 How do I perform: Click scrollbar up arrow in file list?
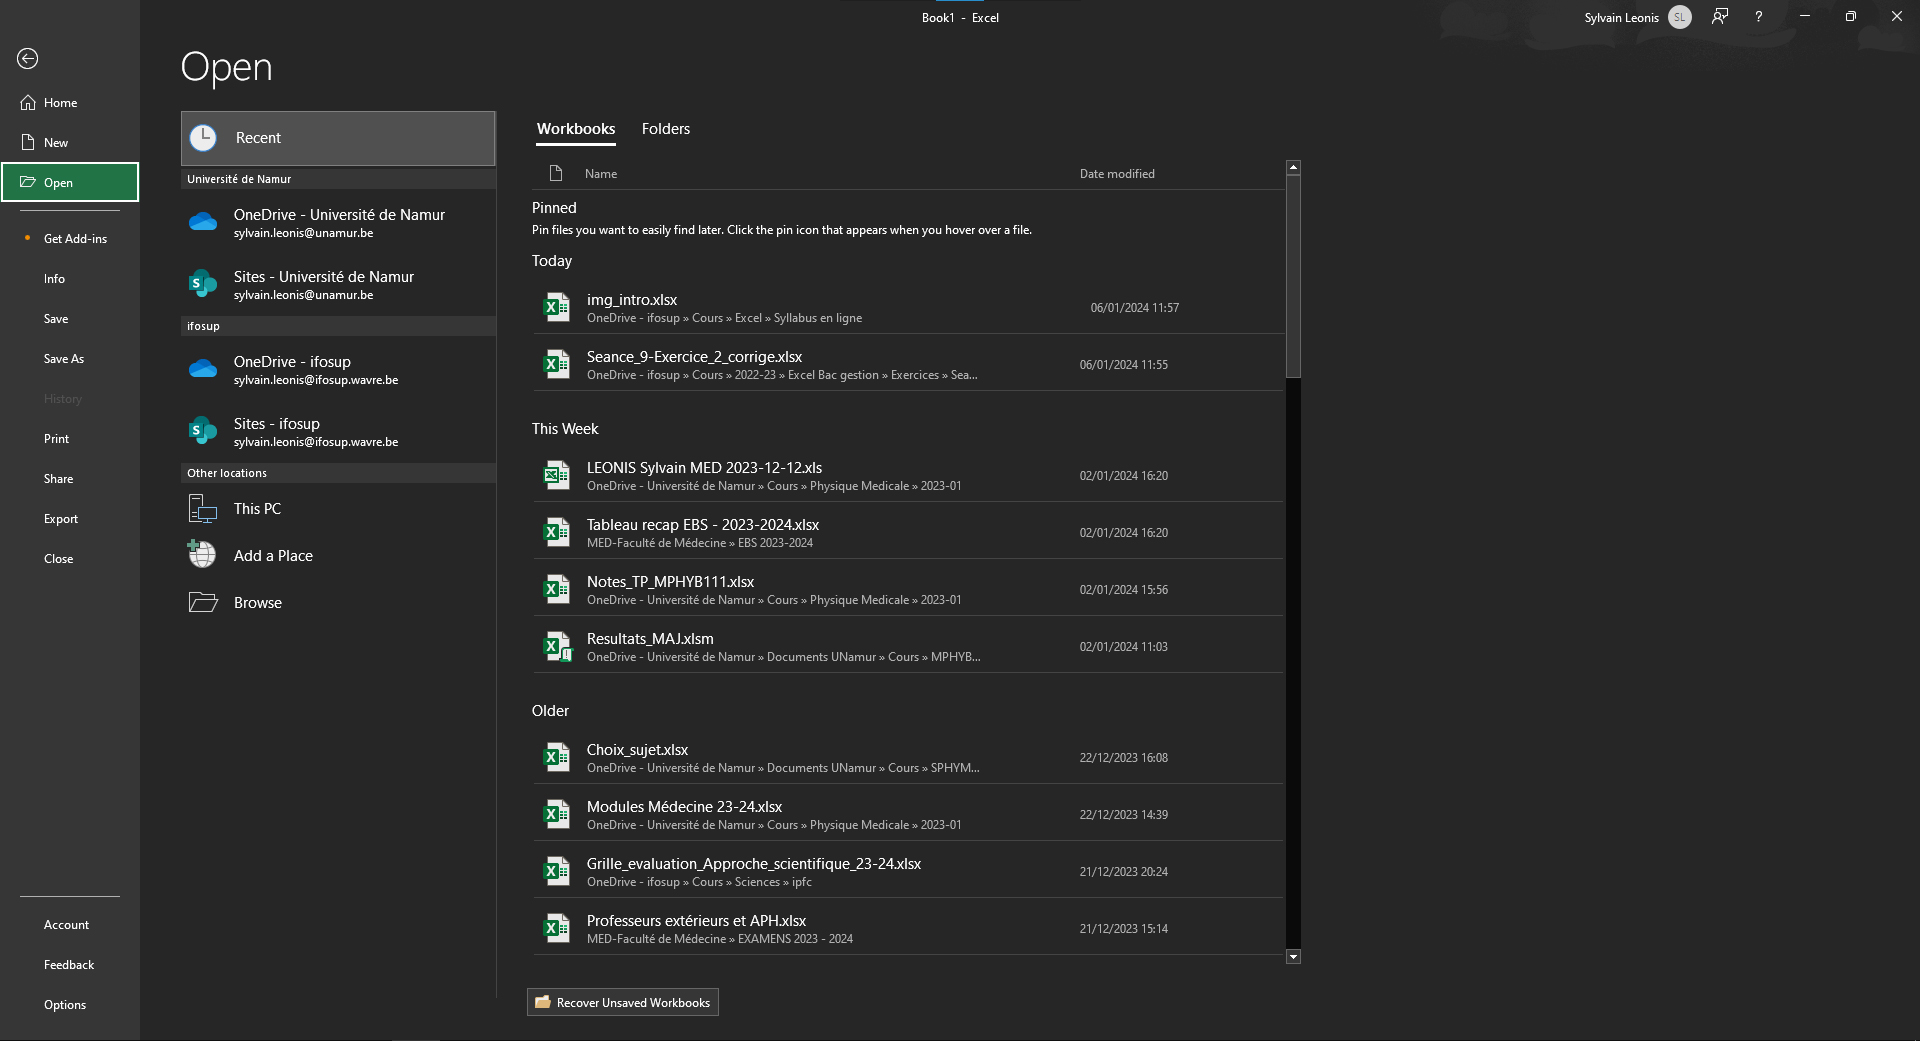(1293, 167)
